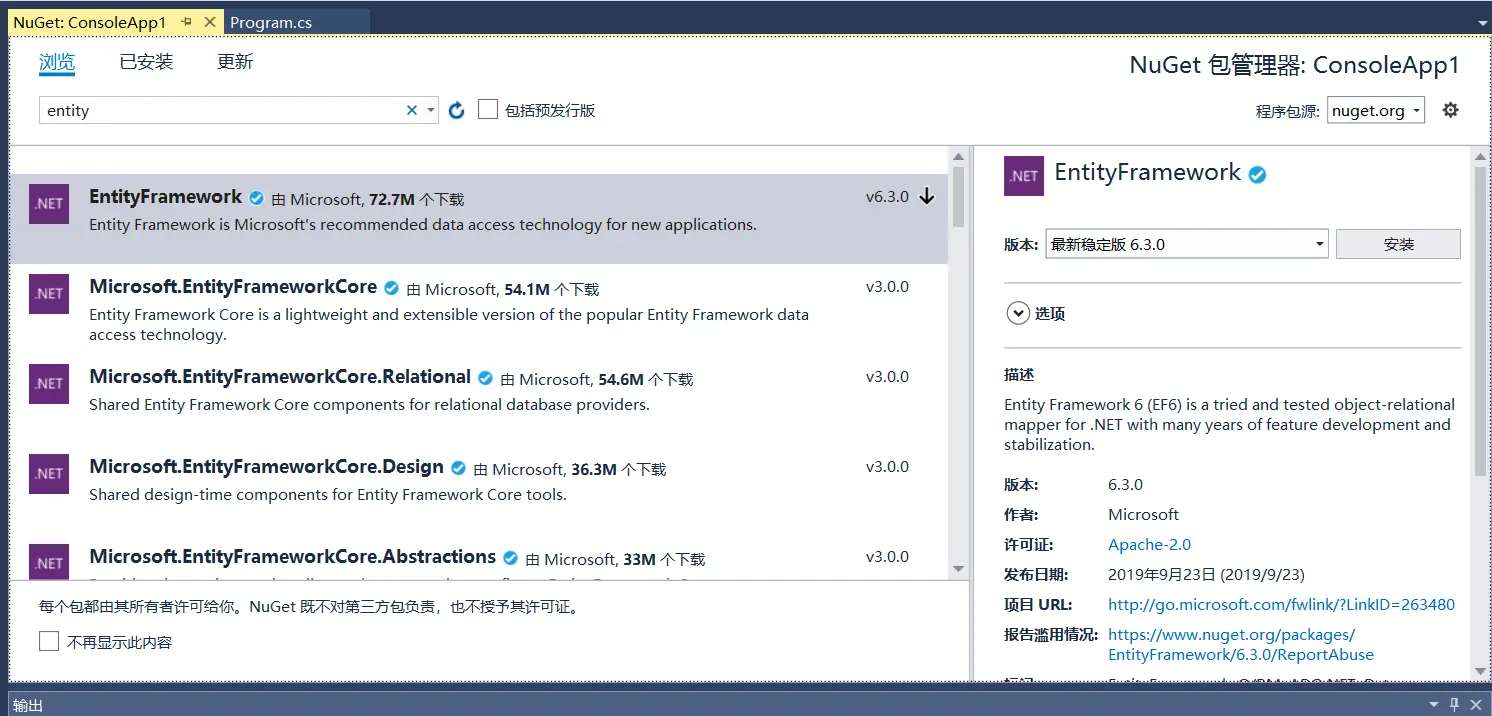Viewport: 1492px width, 716px height.
Task: Click details pane scrollbar down arrow
Action: (1481, 670)
